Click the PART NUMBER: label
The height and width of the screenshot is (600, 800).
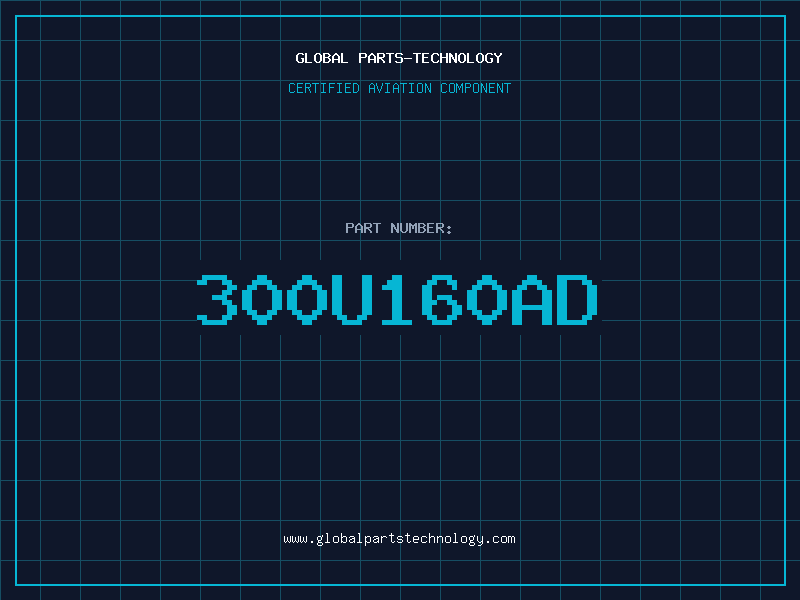(x=399, y=228)
